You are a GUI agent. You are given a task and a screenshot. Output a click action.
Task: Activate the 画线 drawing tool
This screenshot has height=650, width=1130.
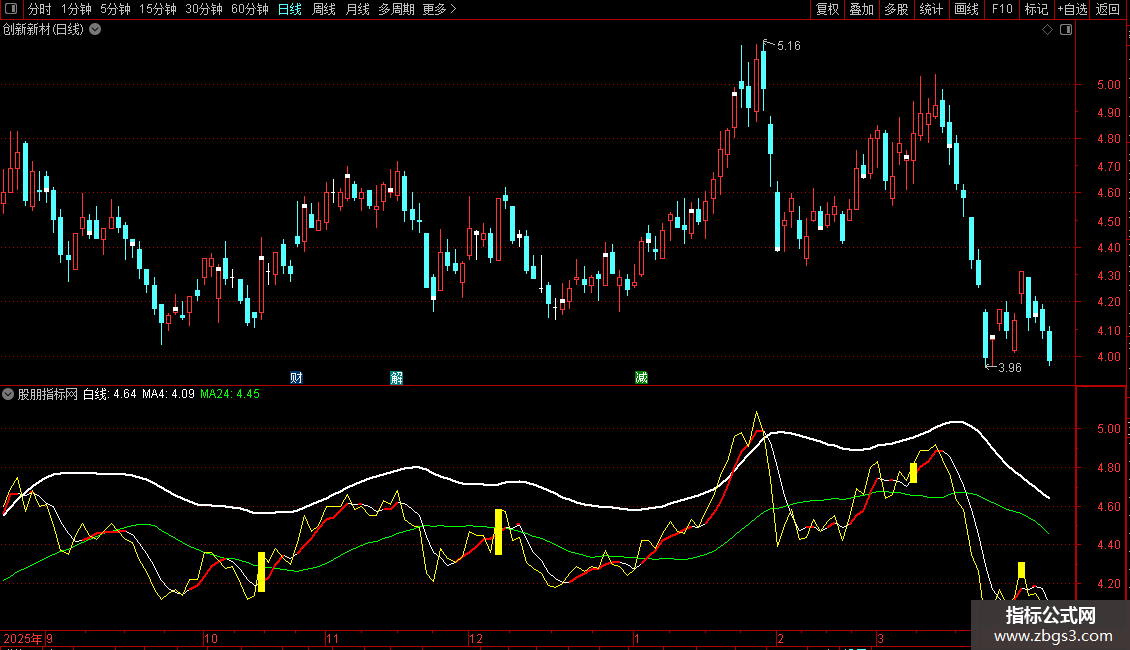(966, 9)
